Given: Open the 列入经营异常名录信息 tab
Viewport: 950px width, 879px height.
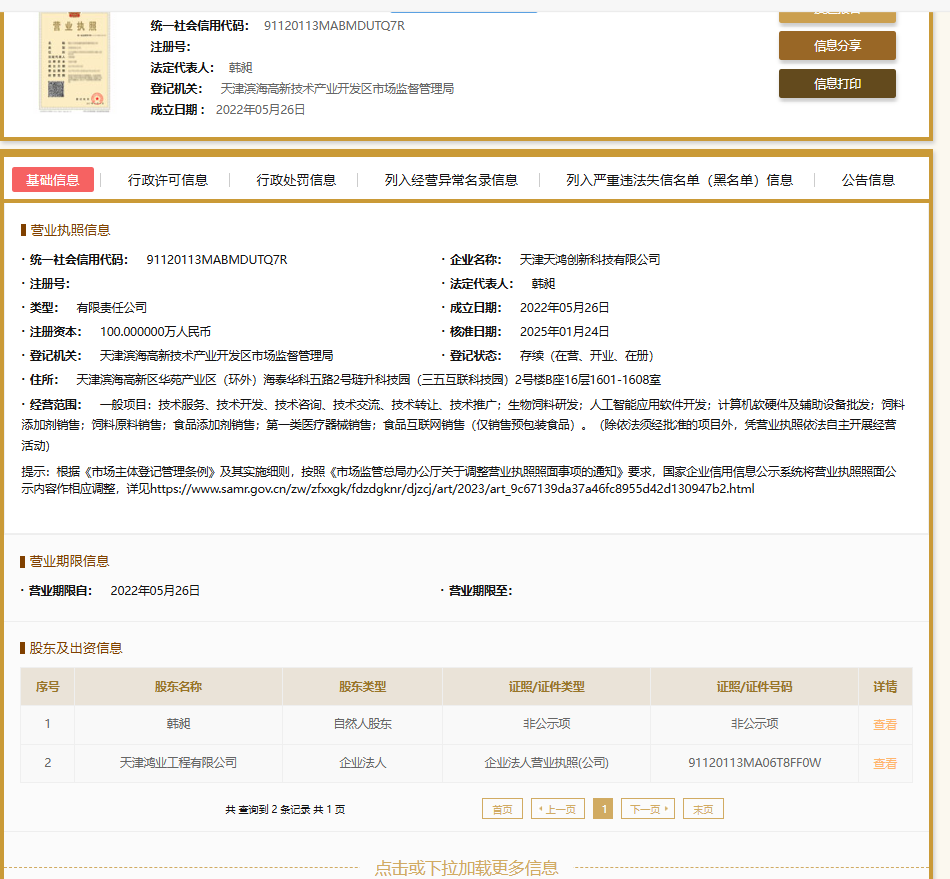Looking at the screenshot, I should [x=451, y=180].
